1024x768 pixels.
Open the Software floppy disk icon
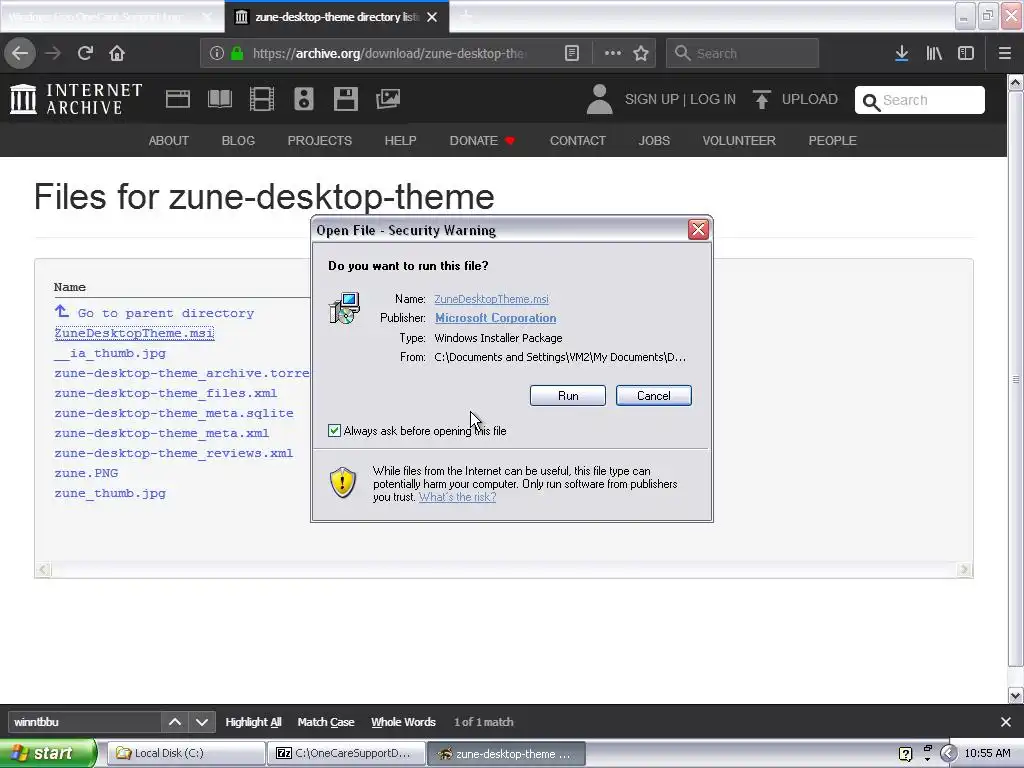pos(345,99)
